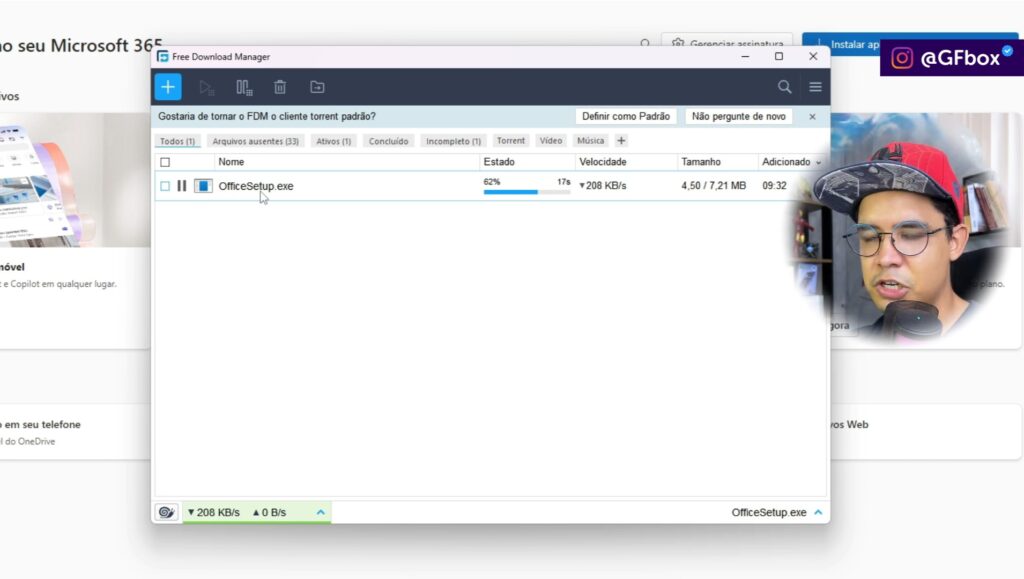
Task: Click the 09:32 added time cell
Action: [x=774, y=185]
